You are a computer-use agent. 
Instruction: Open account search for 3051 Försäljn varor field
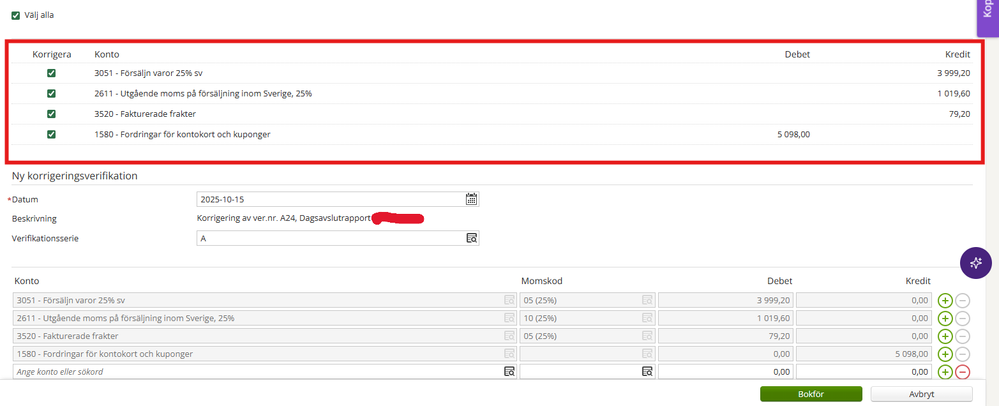pyautogui.click(x=509, y=300)
